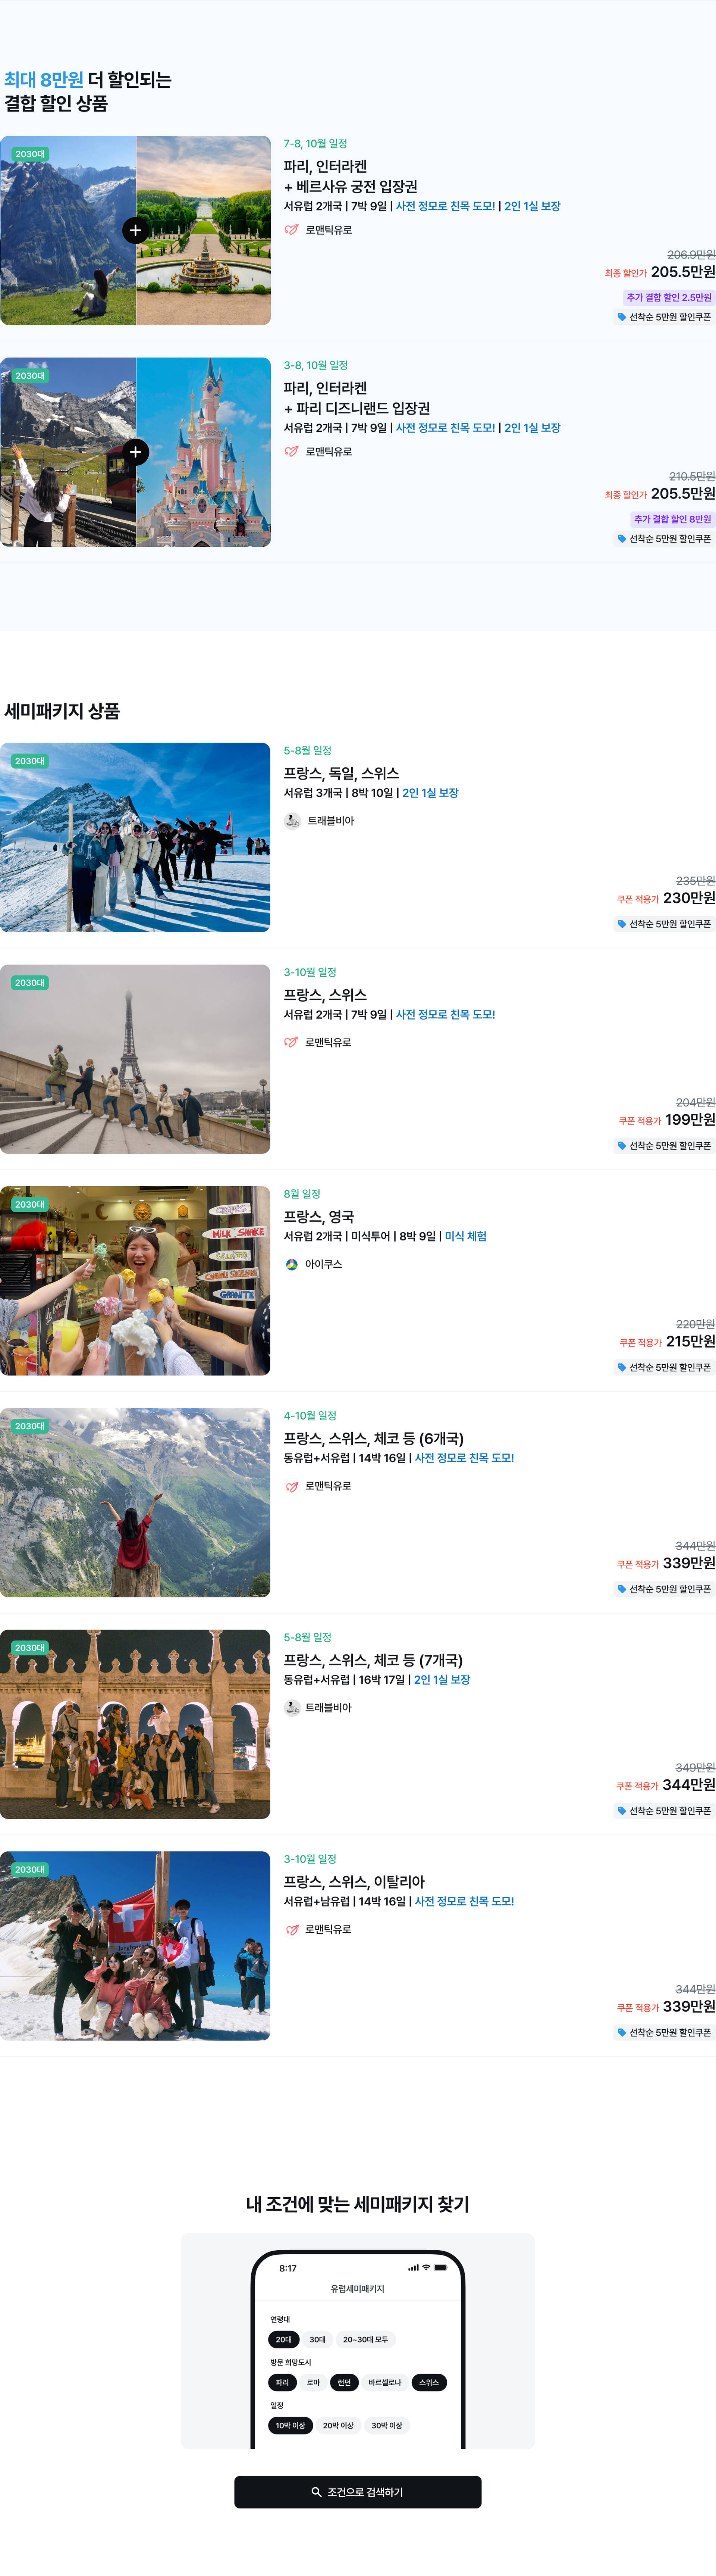This screenshot has width=716, height=2576.
Task: Select the 20~30대 모두 chip
Action: pos(365,2340)
